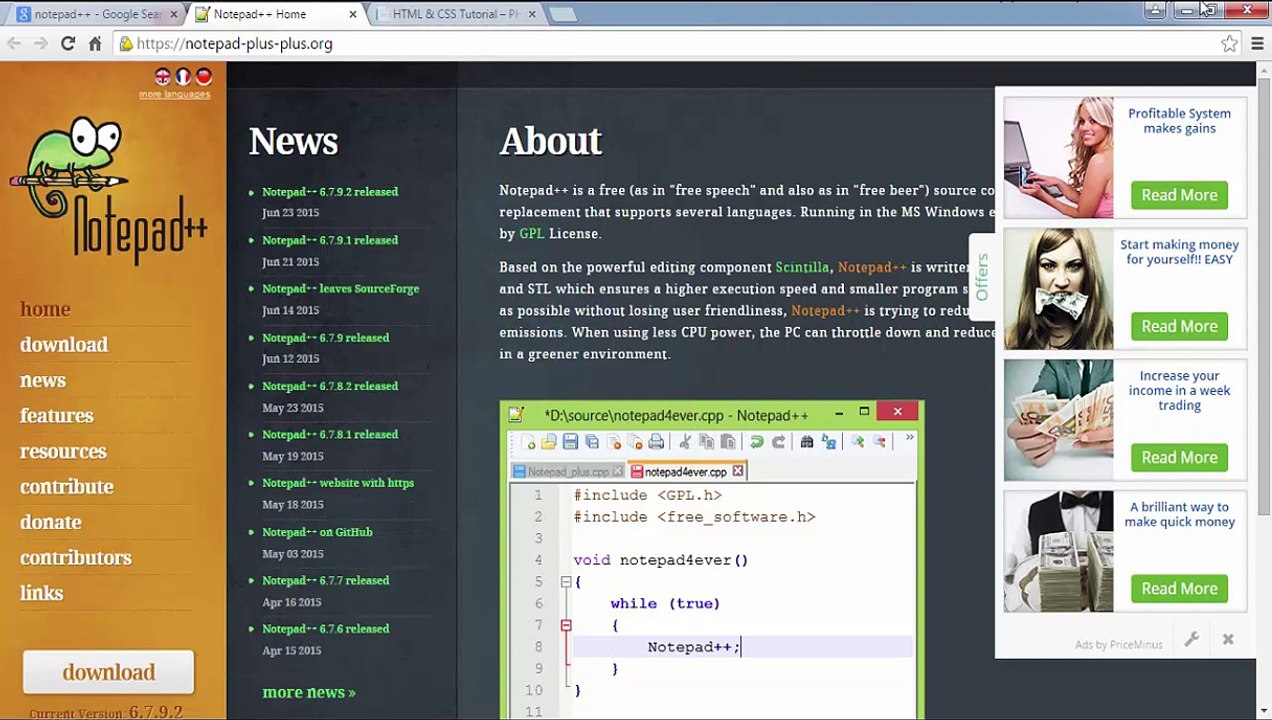This screenshot has width=1272, height=720.
Task: Close the Google Search tab
Action: [x=174, y=14]
